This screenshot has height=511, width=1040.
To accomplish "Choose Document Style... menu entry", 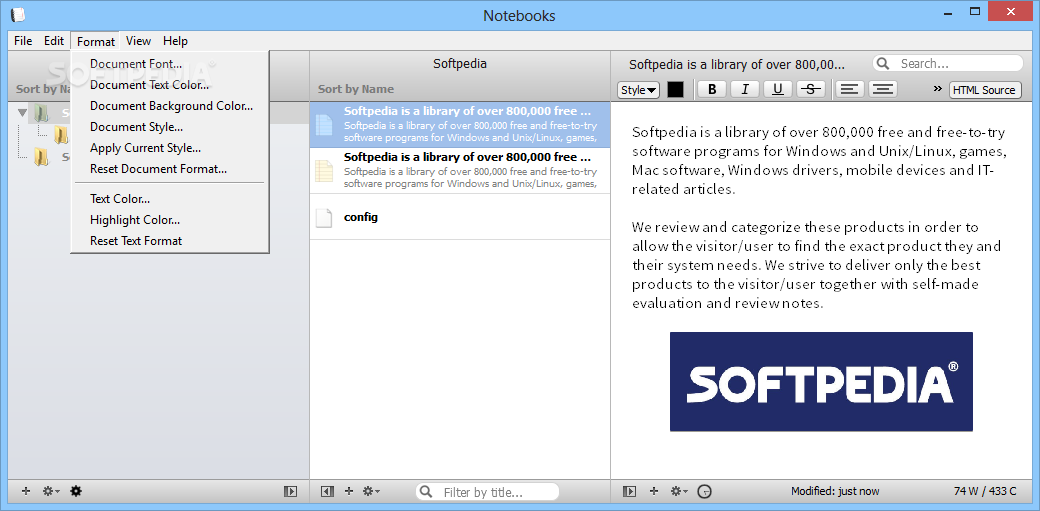I will coord(169,127).
